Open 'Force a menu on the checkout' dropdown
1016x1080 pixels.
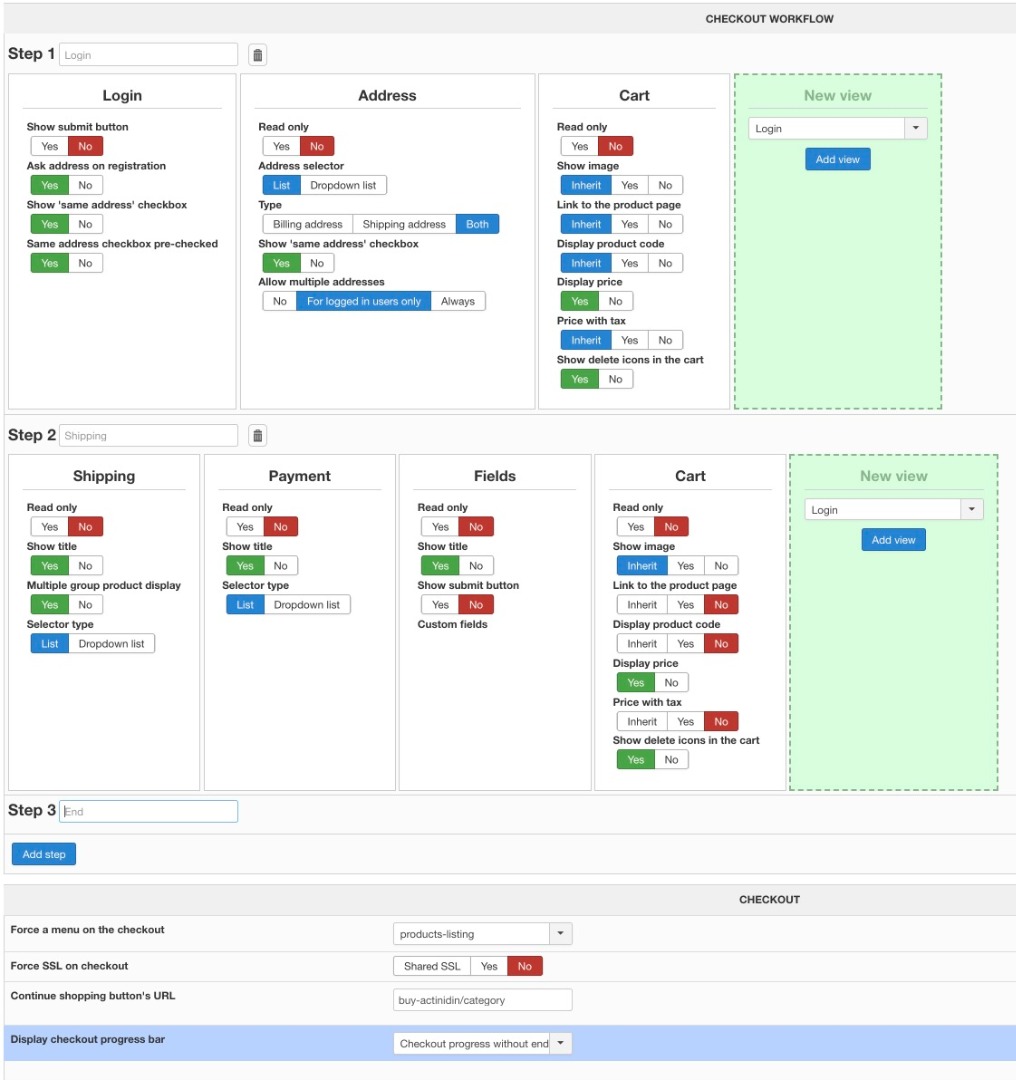pos(482,934)
